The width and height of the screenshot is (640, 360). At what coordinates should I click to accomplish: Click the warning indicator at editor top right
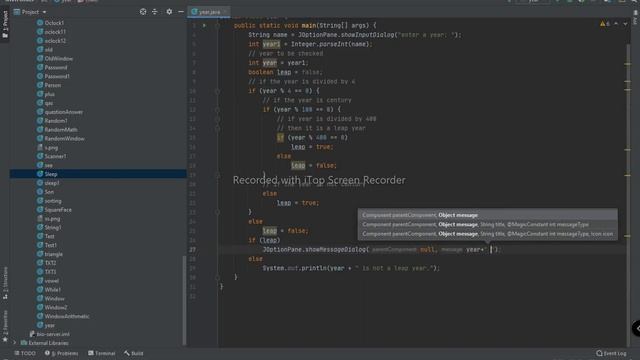point(604,24)
